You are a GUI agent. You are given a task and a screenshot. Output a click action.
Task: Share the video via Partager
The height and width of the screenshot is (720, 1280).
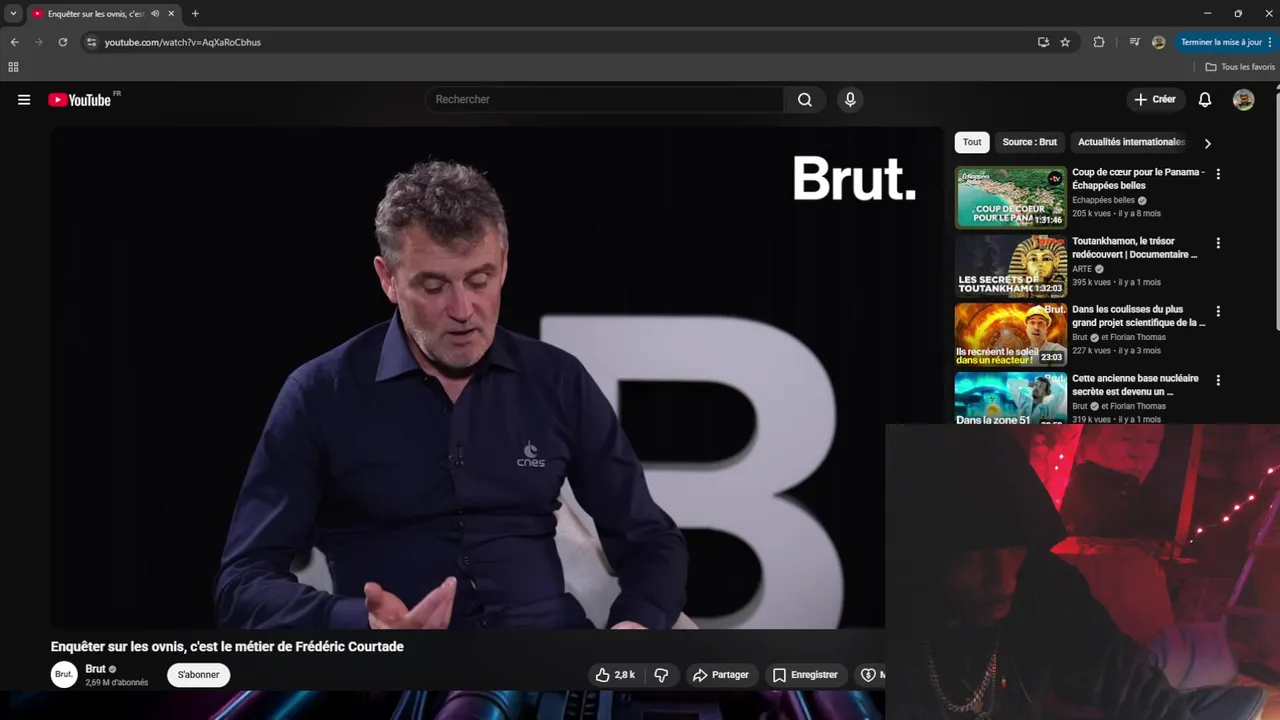click(720, 675)
